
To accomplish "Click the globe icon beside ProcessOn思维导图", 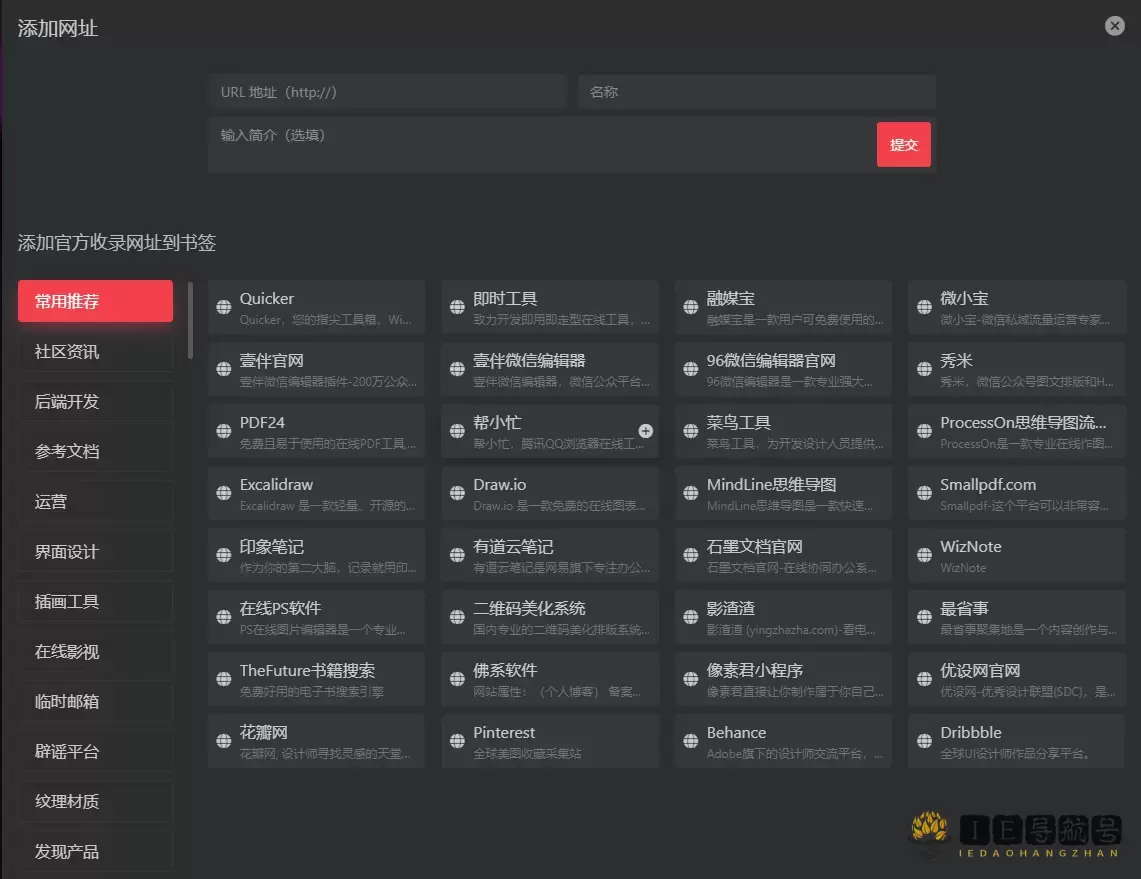I will 924,431.
